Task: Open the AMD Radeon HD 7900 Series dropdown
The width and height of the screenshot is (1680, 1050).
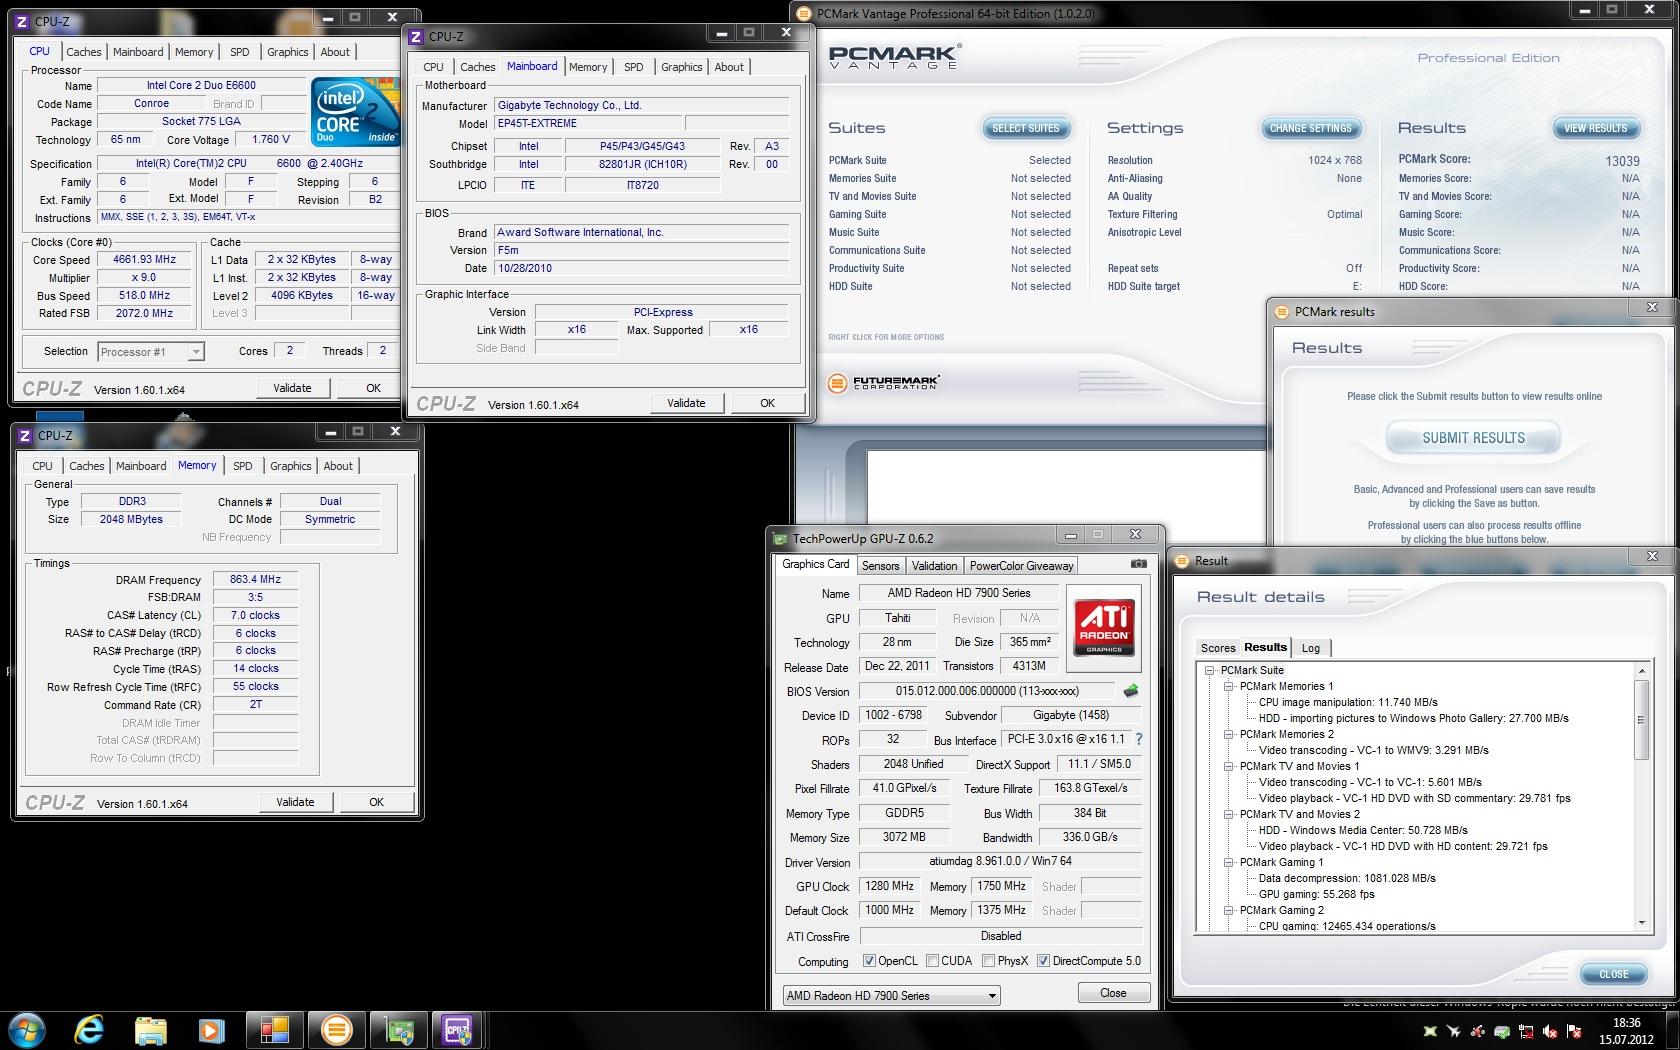Action: (x=891, y=996)
